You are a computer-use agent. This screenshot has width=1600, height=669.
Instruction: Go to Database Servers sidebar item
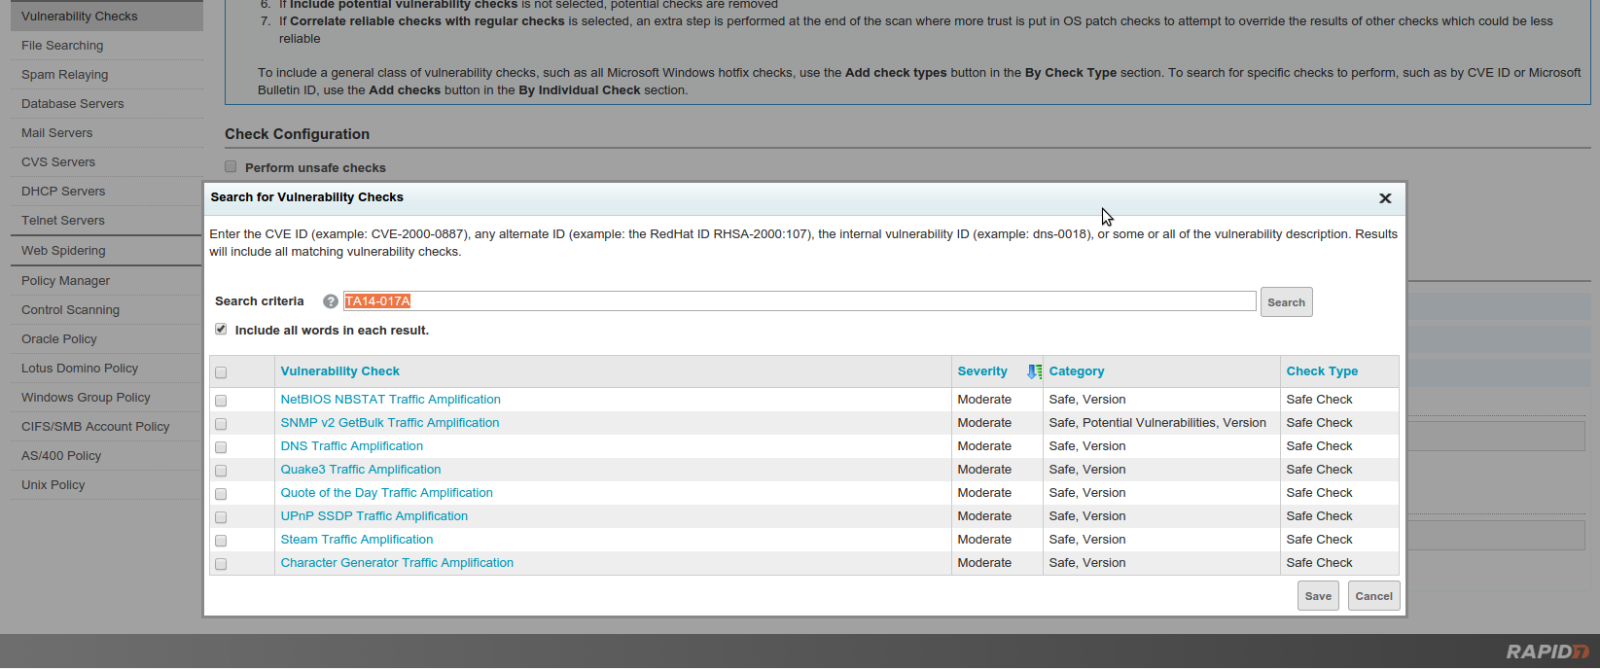[73, 104]
